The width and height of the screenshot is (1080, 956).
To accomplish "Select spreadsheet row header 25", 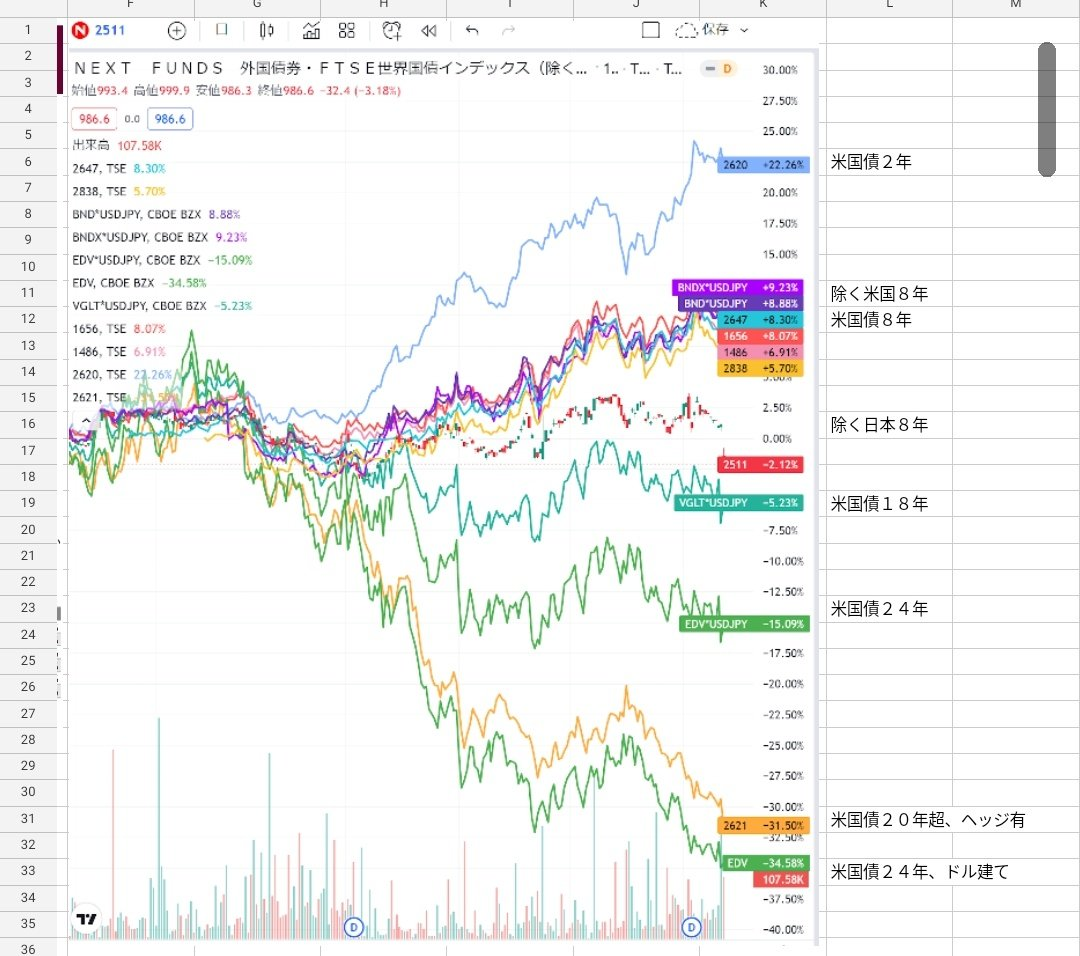I will [28, 661].
